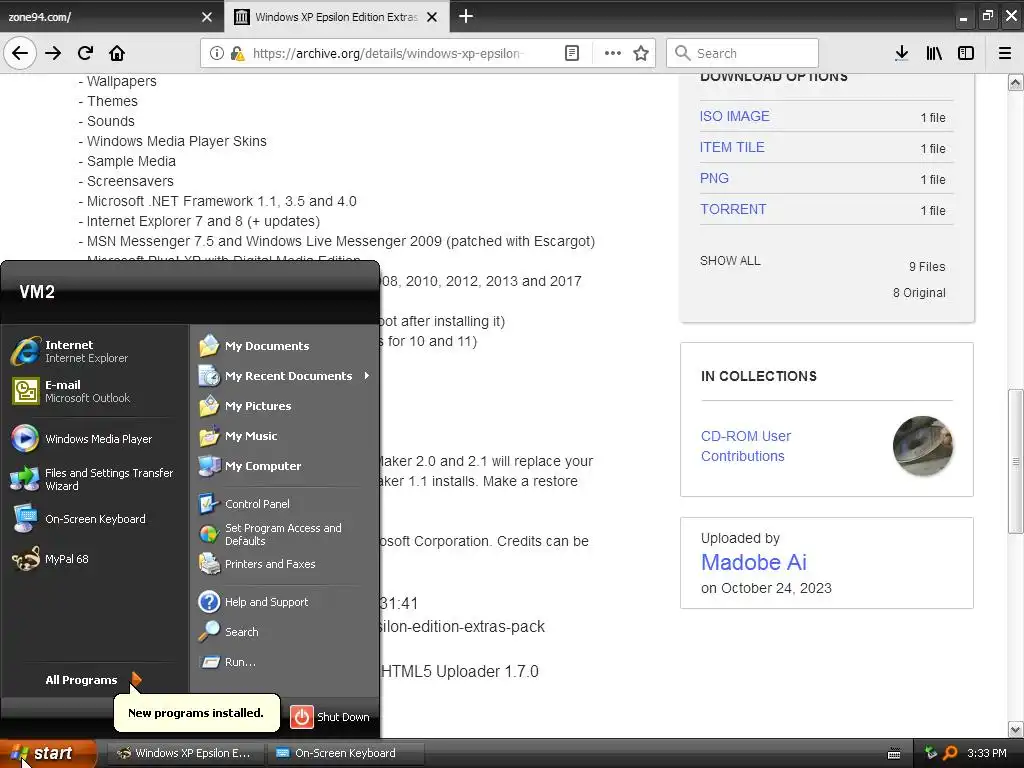Expand All Programs list
Viewport: 1024px width, 768px height.
point(93,680)
